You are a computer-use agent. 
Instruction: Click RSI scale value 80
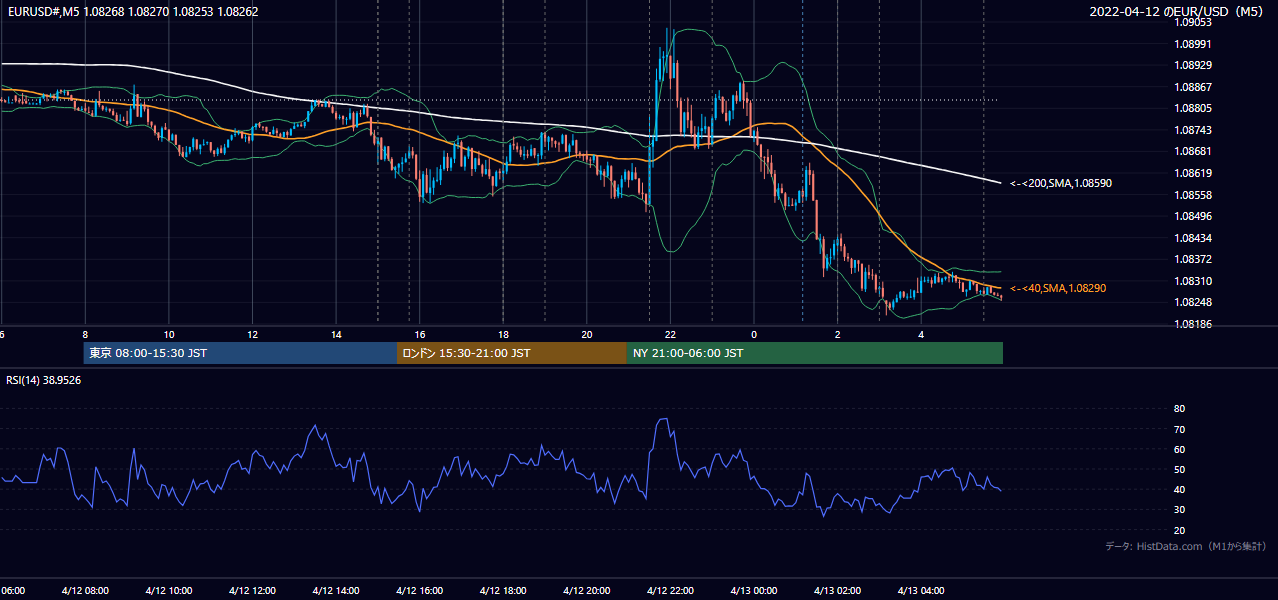1180,409
